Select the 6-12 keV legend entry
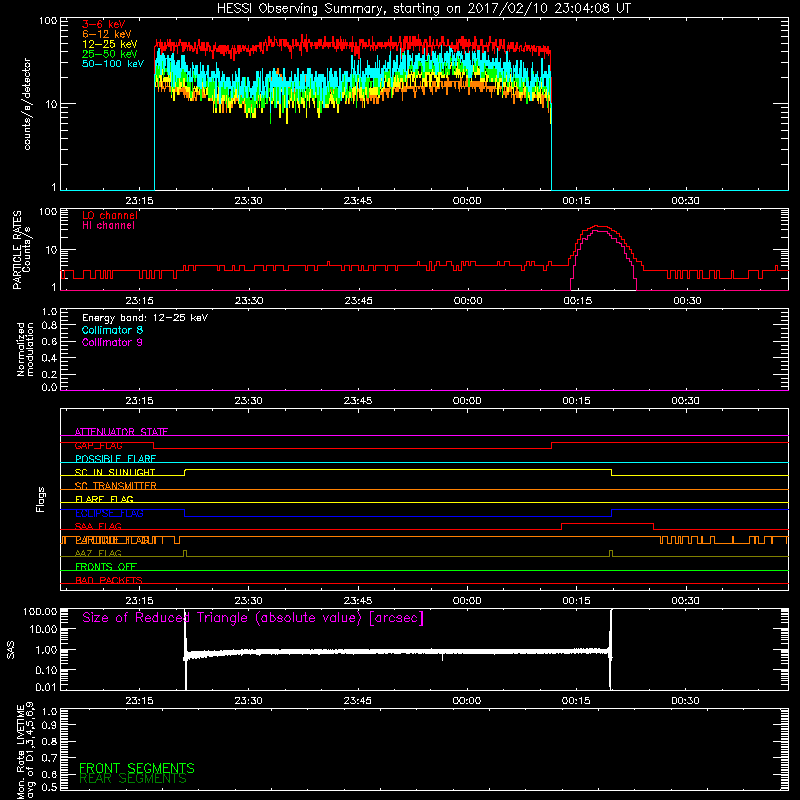The image size is (800, 800). (107, 34)
